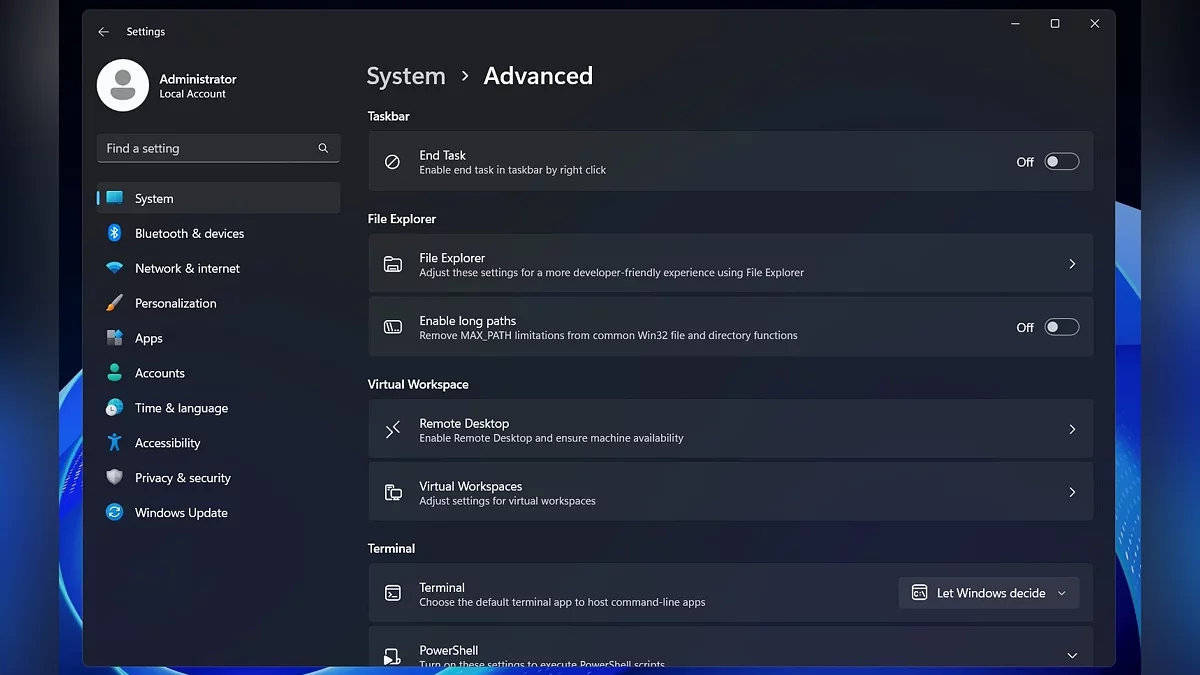1200x675 pixels.
Task: Click the Administrator profile avatar
Action: click(123, 86)
